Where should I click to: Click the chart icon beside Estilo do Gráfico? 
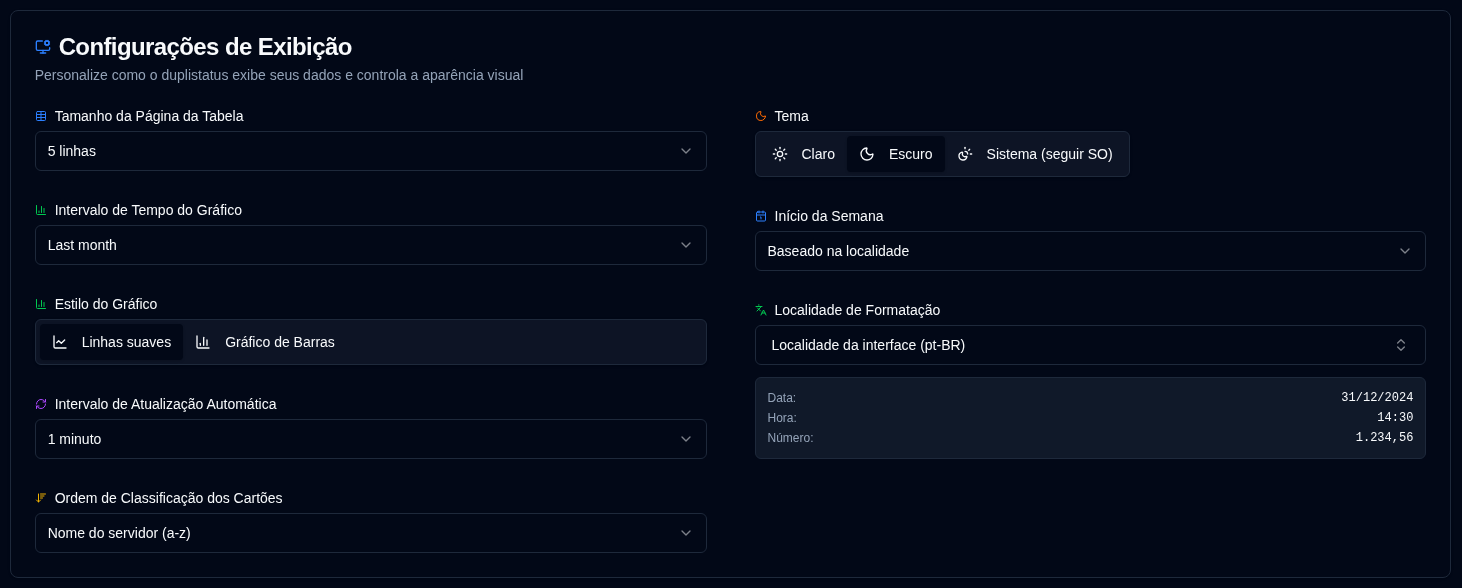point(41,304)
